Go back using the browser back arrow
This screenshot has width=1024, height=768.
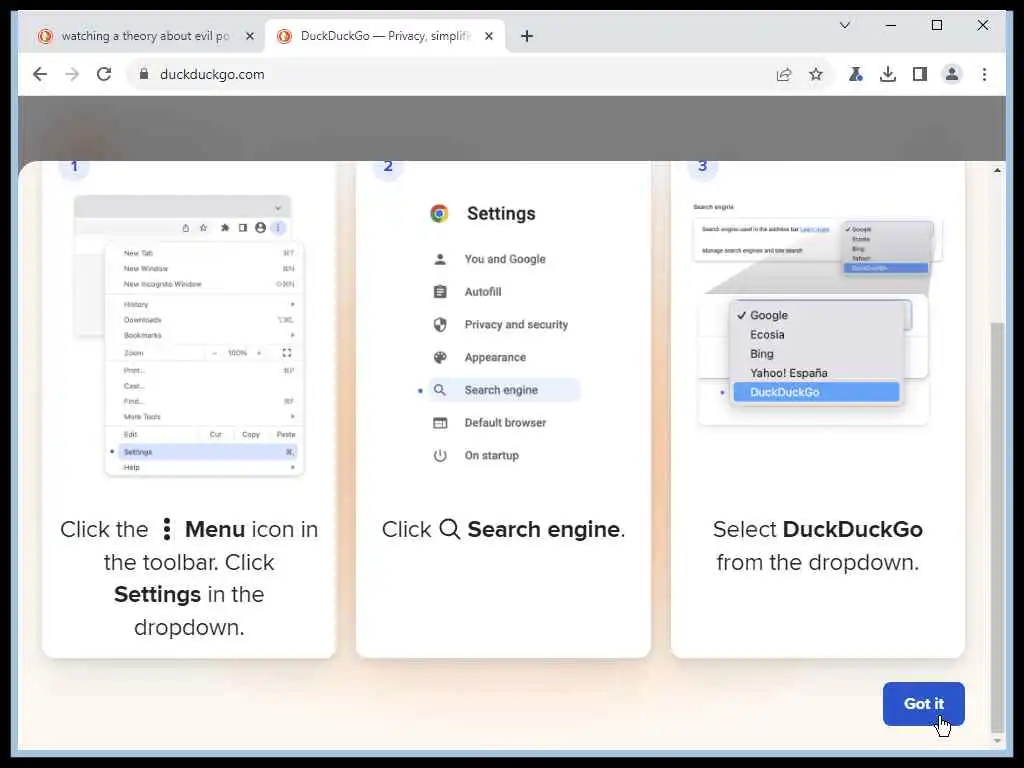[x=40, y=74]
